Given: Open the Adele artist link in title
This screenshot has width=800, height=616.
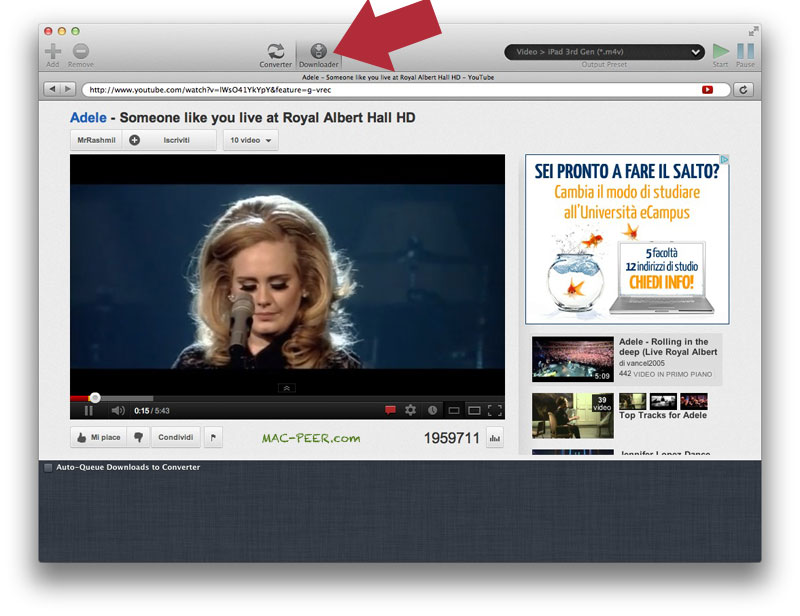Looking at the screenshot, I should pyautogui.click(x=88, y=118).
